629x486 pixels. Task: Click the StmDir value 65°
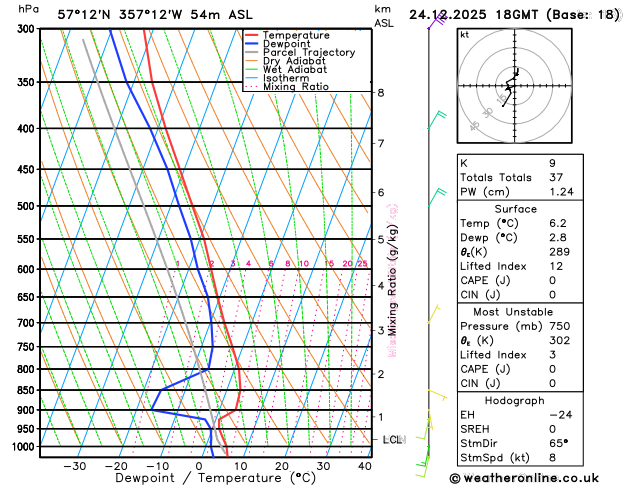(559, 443)
